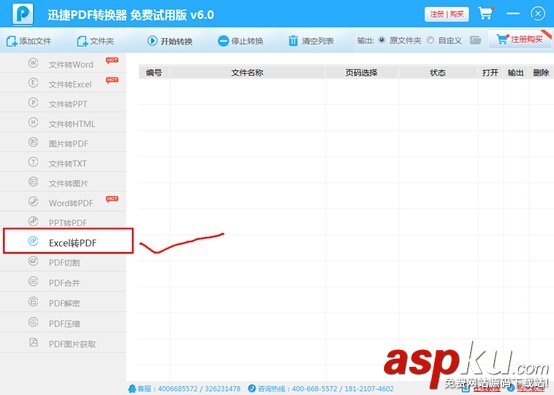554x395 pixels.
Task: Select the Excel转PDF entry
Action: pyautogui.click(x=68, y=241)
